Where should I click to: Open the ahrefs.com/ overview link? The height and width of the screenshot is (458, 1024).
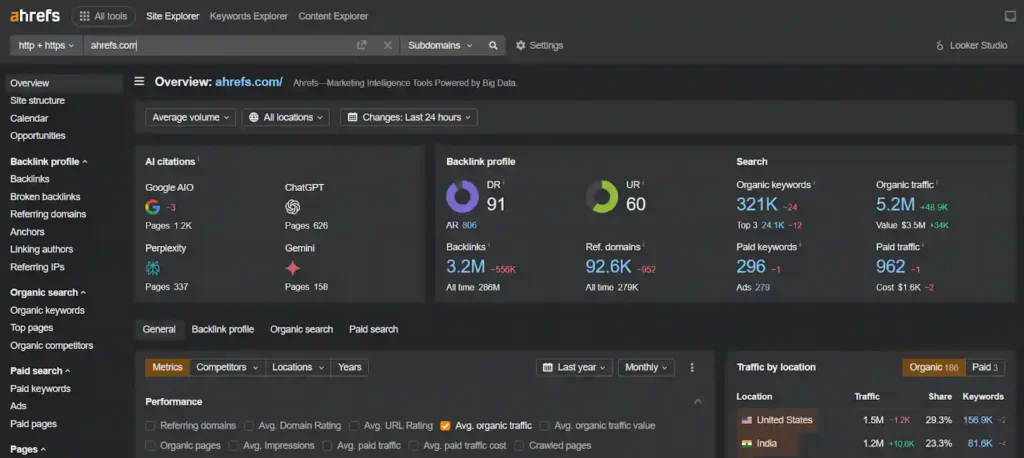(249, 82)
